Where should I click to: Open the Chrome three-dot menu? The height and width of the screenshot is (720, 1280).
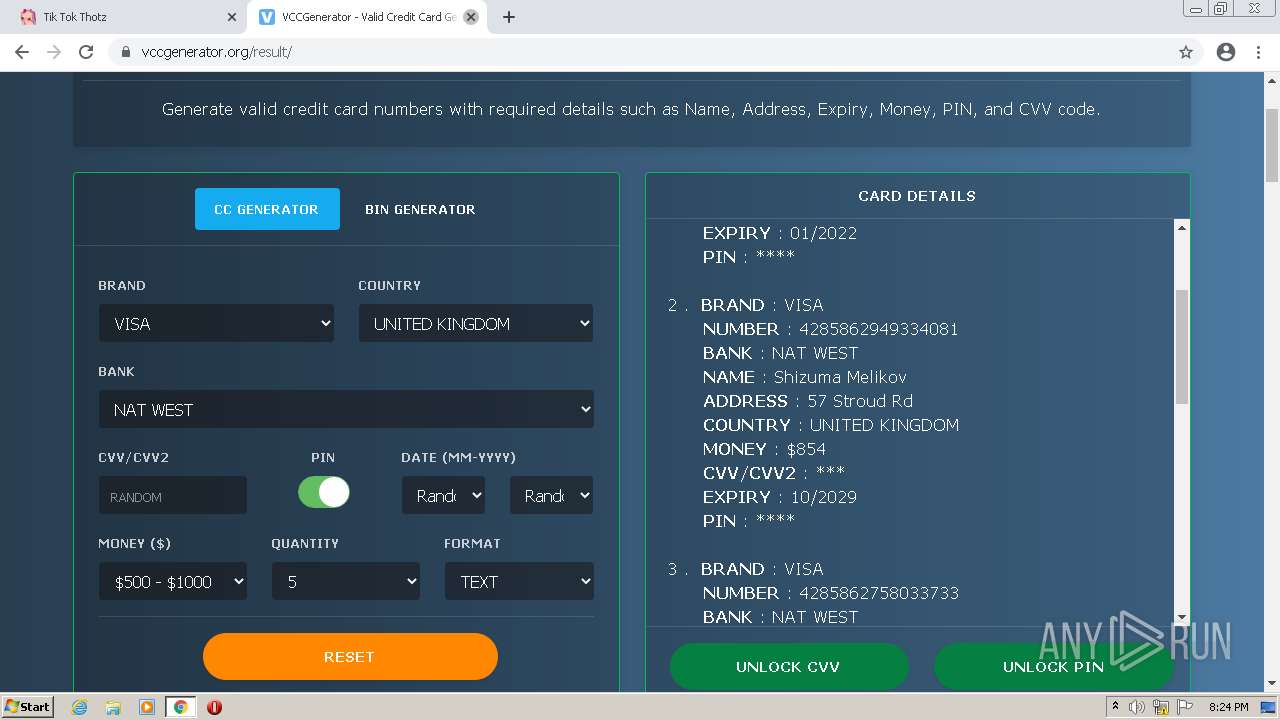pyautogui.click(x=1259, y=52)
